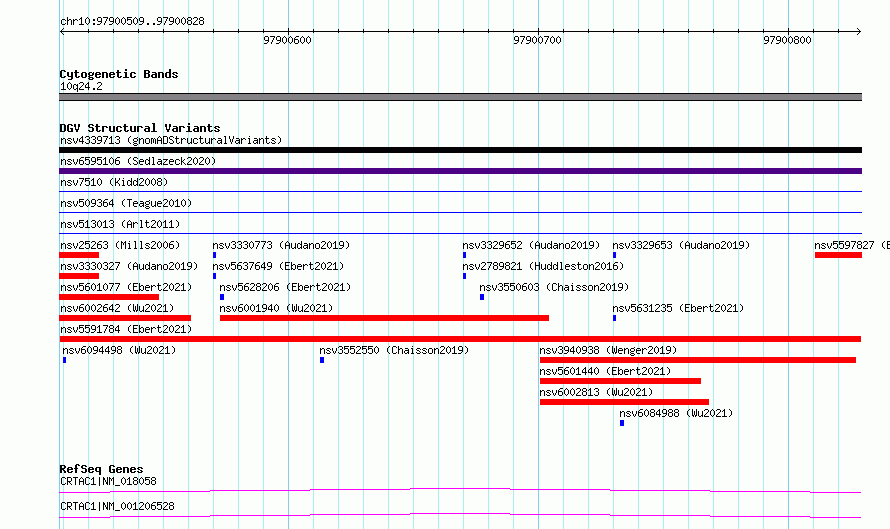Open variant nsv509364 (Teague2010)
Image resolution: width=890 pixels, height=529 pixels.
pos(126,203)
